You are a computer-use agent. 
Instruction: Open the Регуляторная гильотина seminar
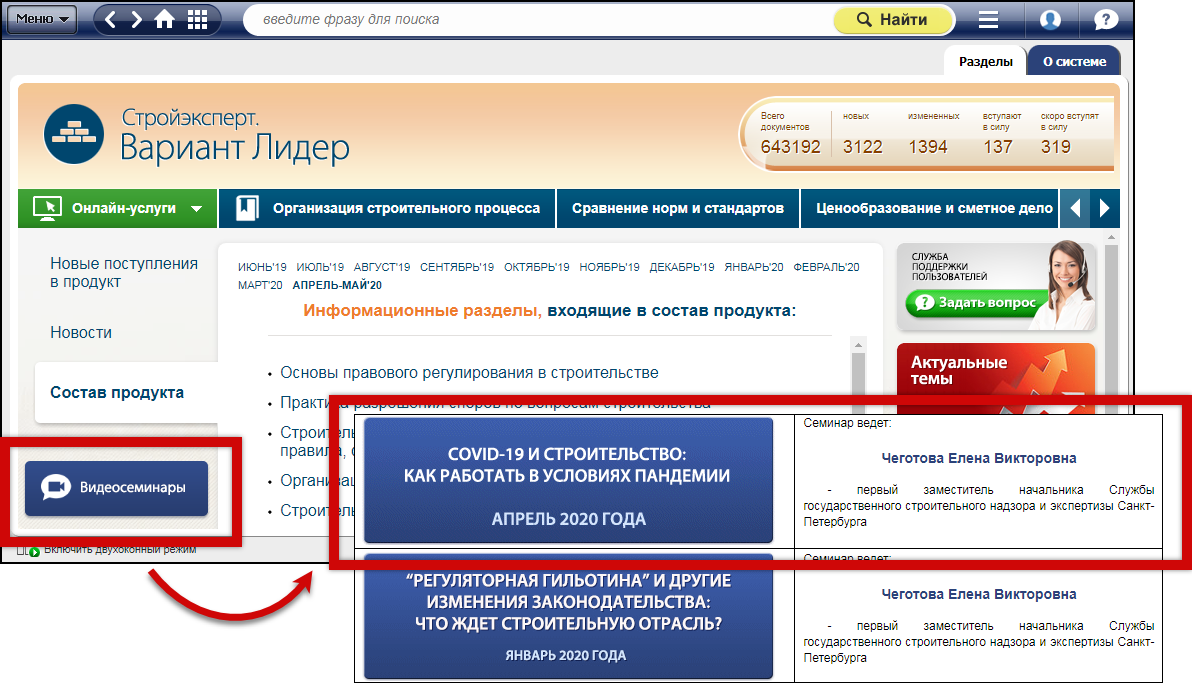click(568, 618)
